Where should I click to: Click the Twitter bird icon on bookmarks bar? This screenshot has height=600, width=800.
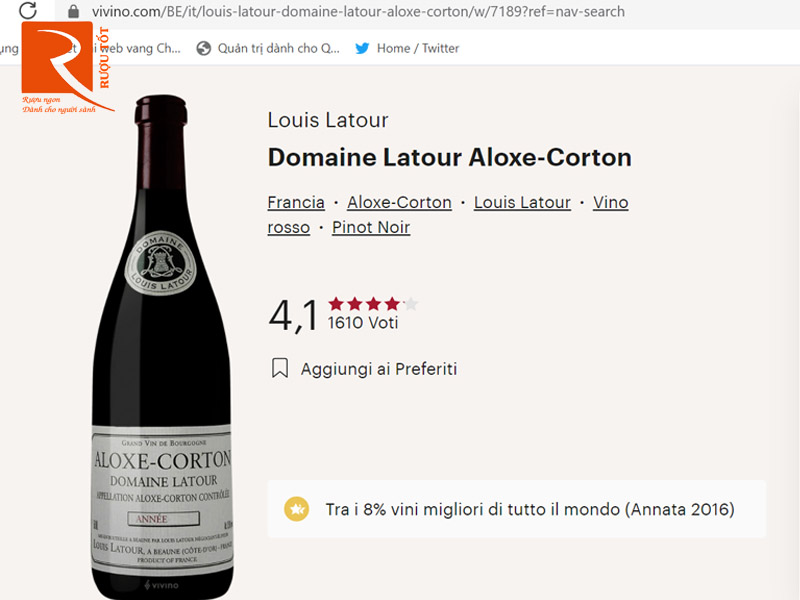point(362,48)
